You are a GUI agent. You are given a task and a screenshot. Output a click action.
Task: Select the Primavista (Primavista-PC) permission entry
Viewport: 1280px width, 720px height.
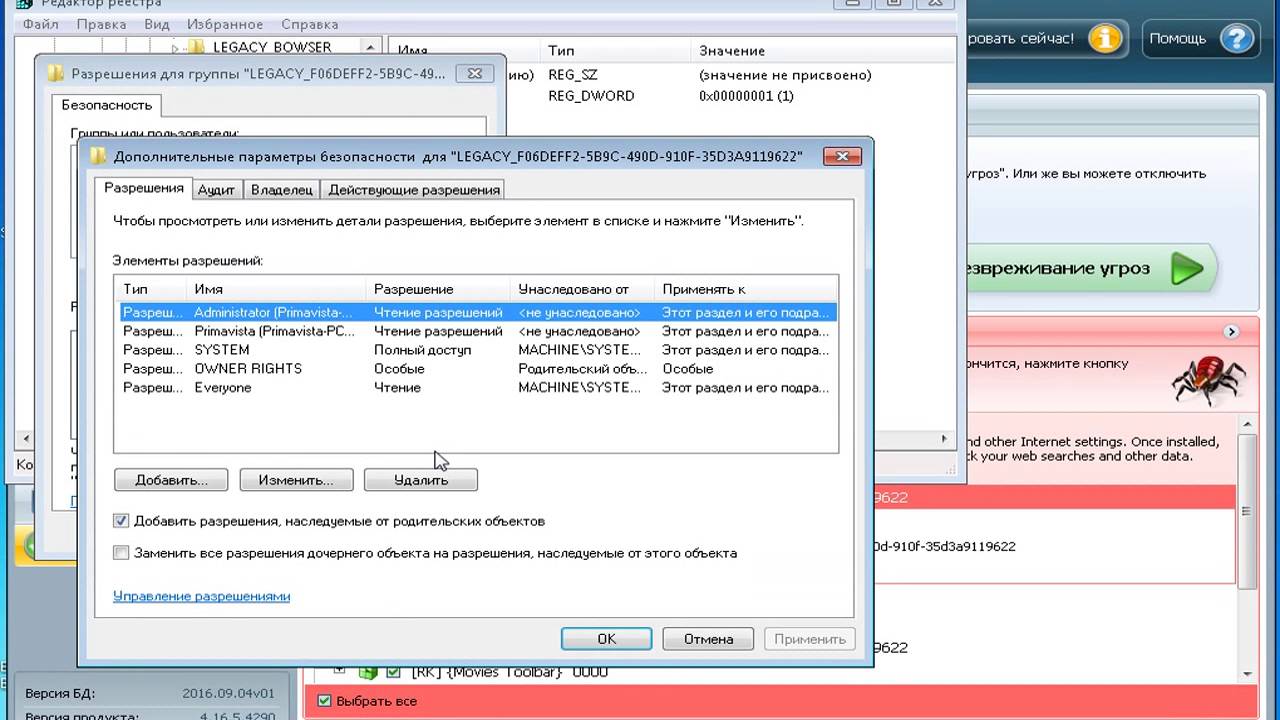click(x=476, y=331)
